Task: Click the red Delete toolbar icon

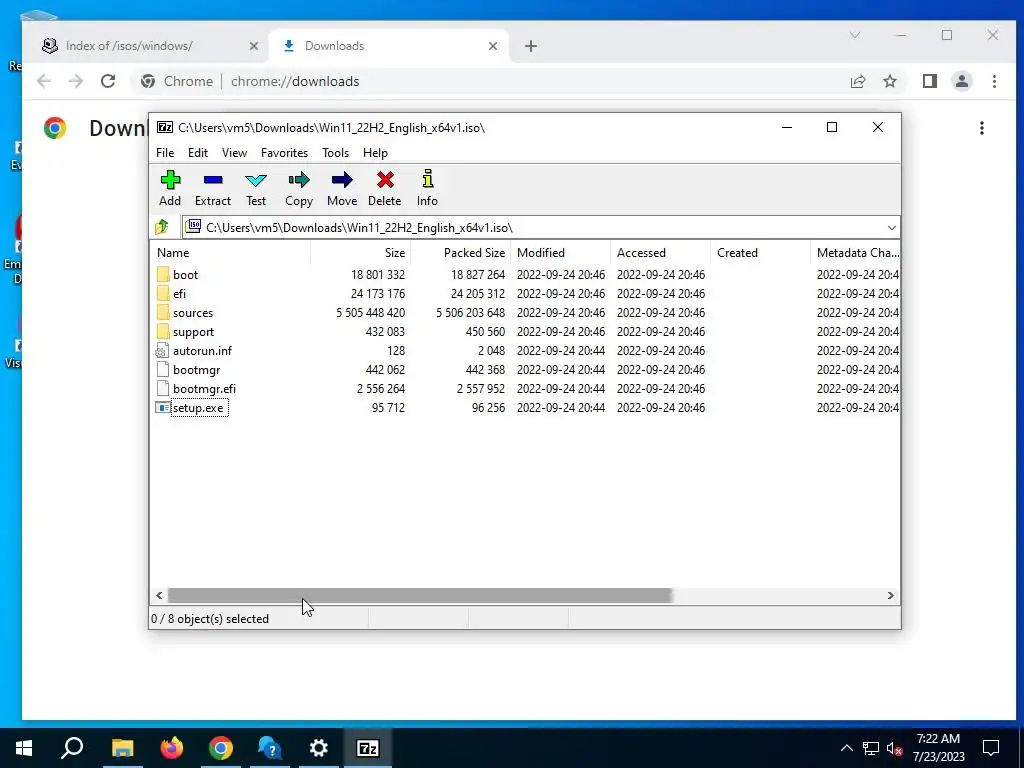Action: click(x=385, y=180)
